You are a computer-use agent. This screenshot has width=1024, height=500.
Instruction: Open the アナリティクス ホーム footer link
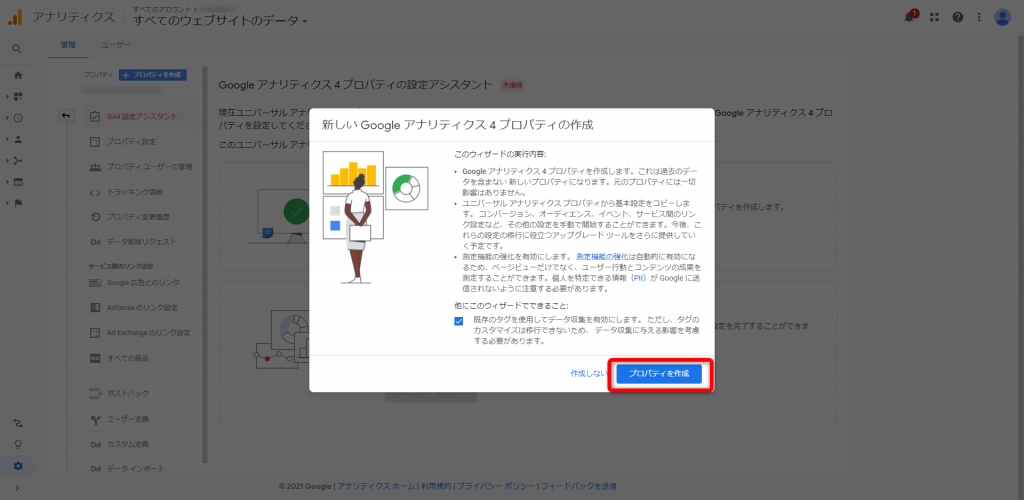click(376, 486)
